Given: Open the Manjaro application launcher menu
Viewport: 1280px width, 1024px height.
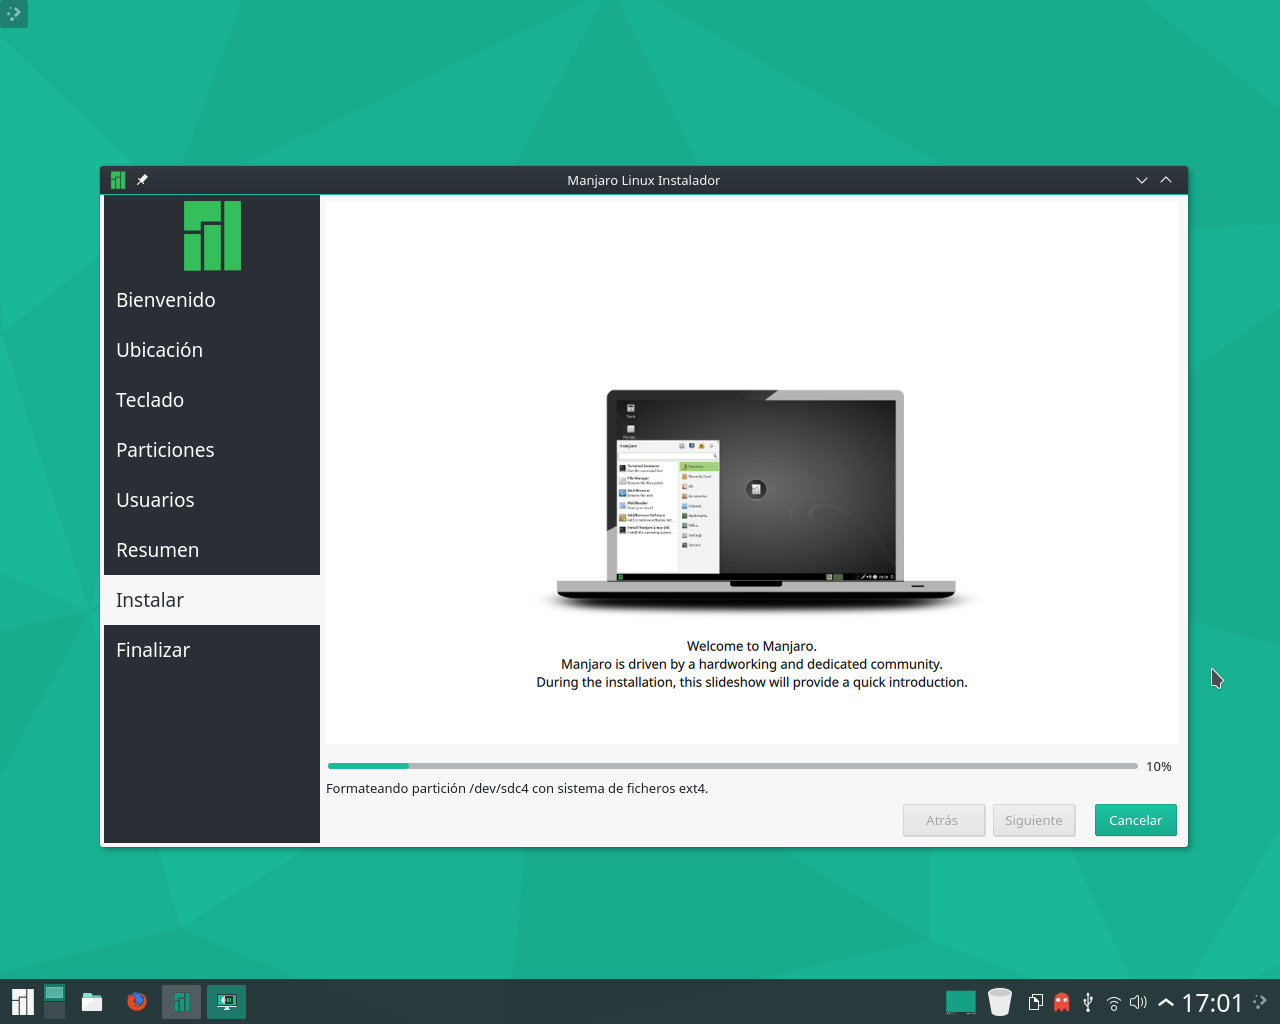Looking at the screenshot, I should coord(22,1002).
